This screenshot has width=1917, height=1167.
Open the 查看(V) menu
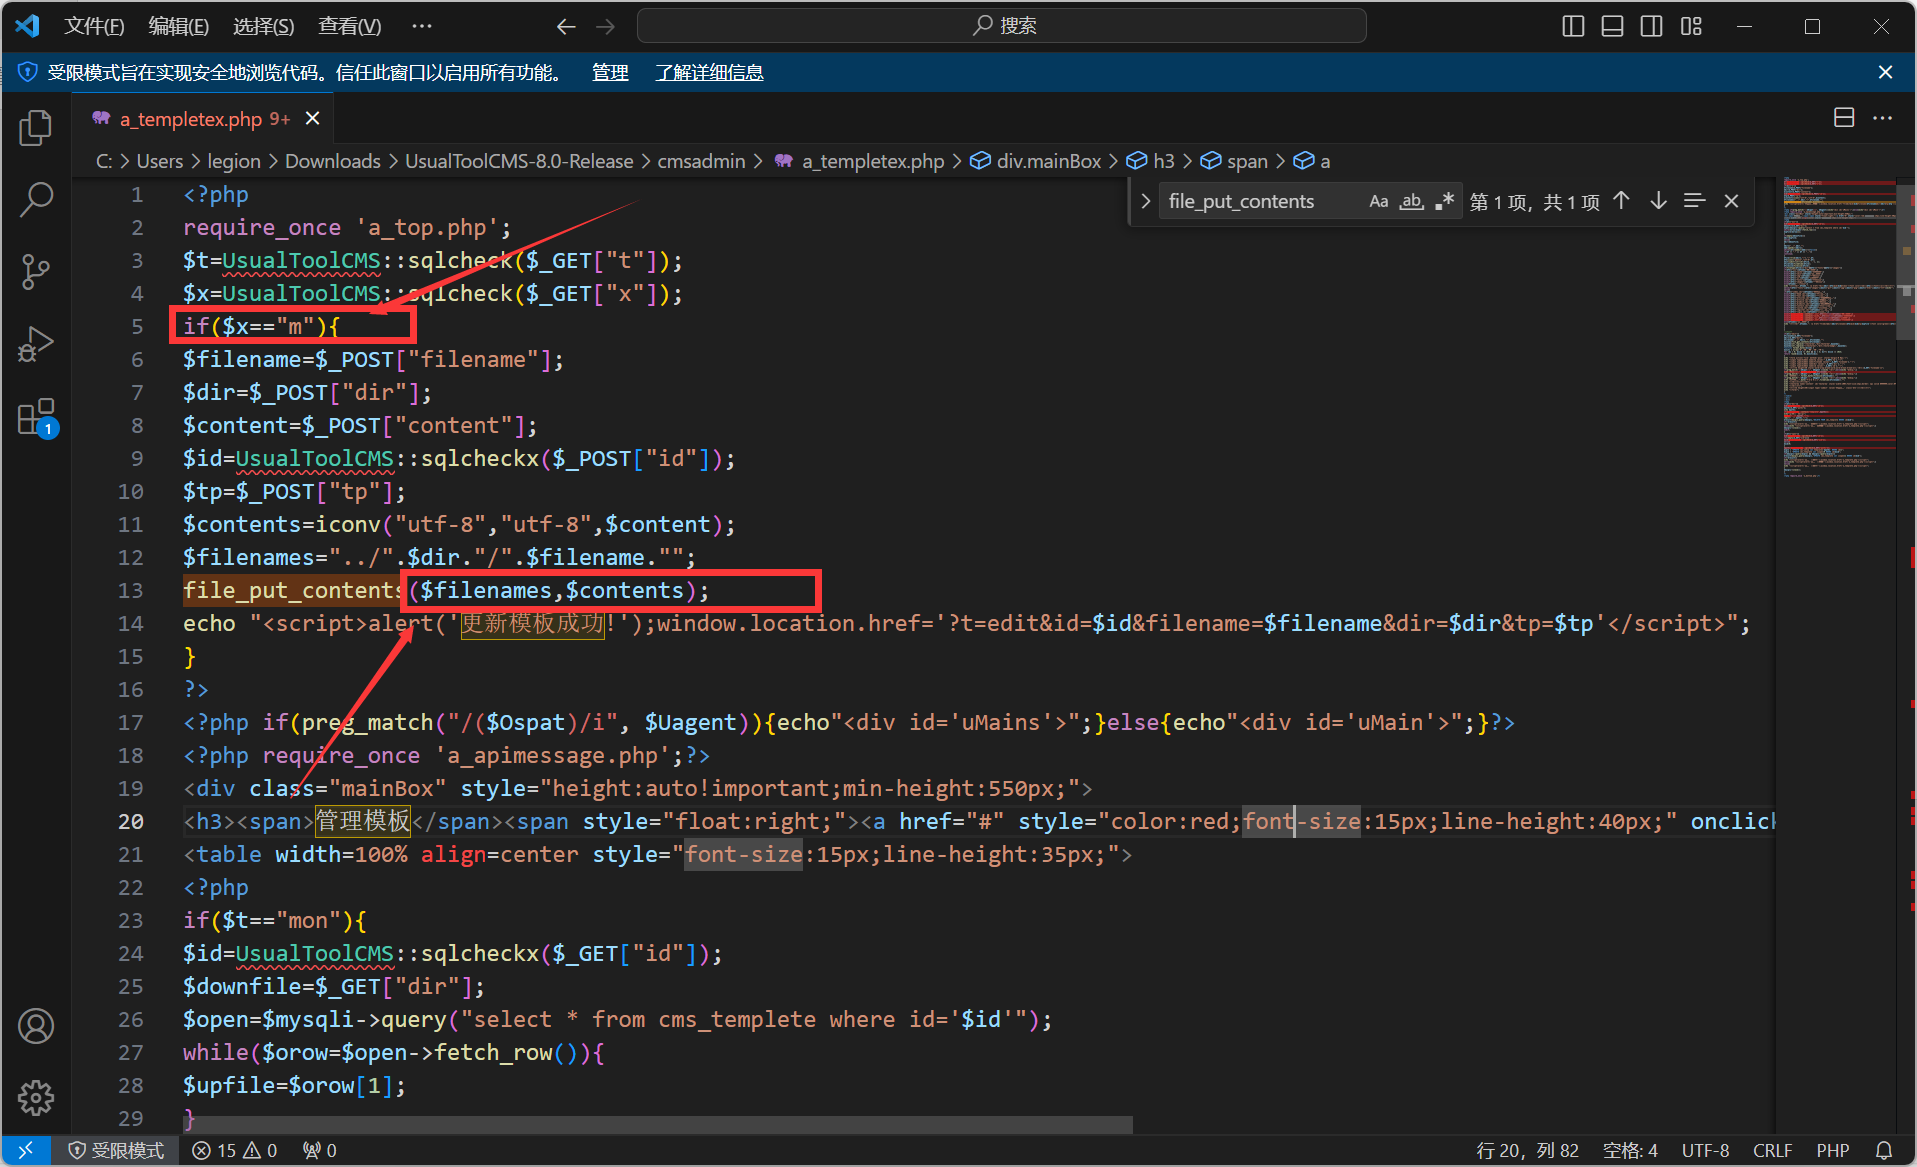coord(349,26)
